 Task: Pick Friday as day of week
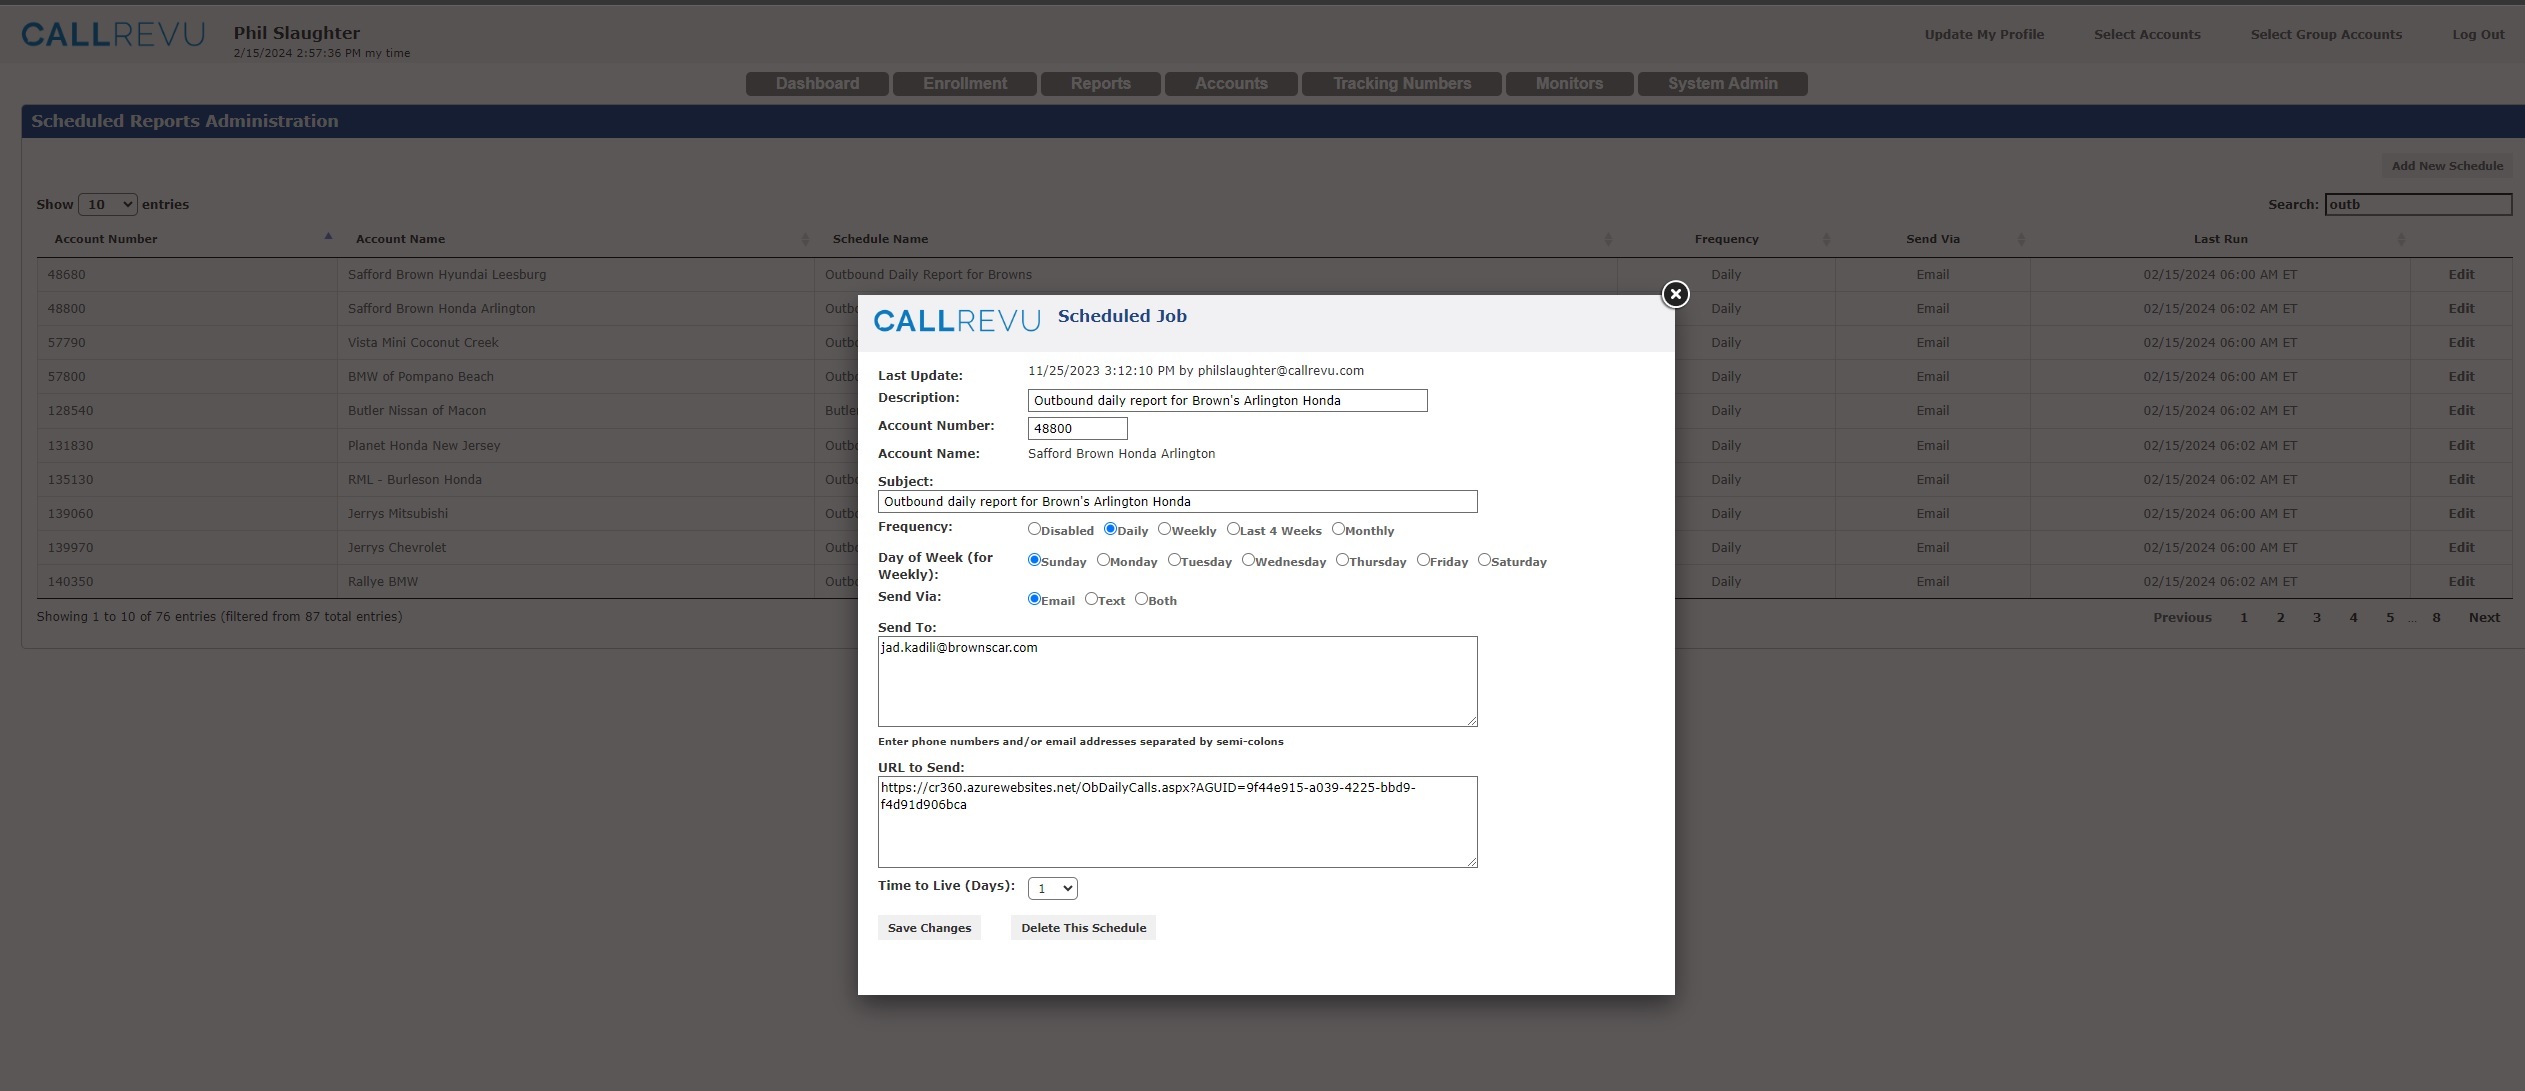point(1423,560)
